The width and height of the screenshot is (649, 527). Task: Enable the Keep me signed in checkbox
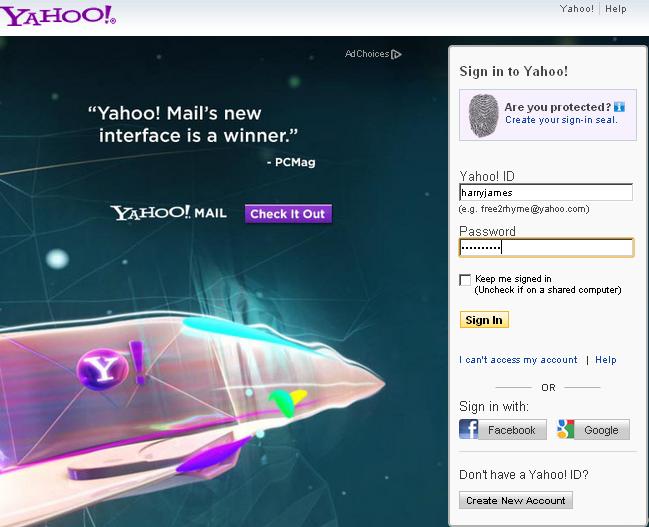point(465,280)
